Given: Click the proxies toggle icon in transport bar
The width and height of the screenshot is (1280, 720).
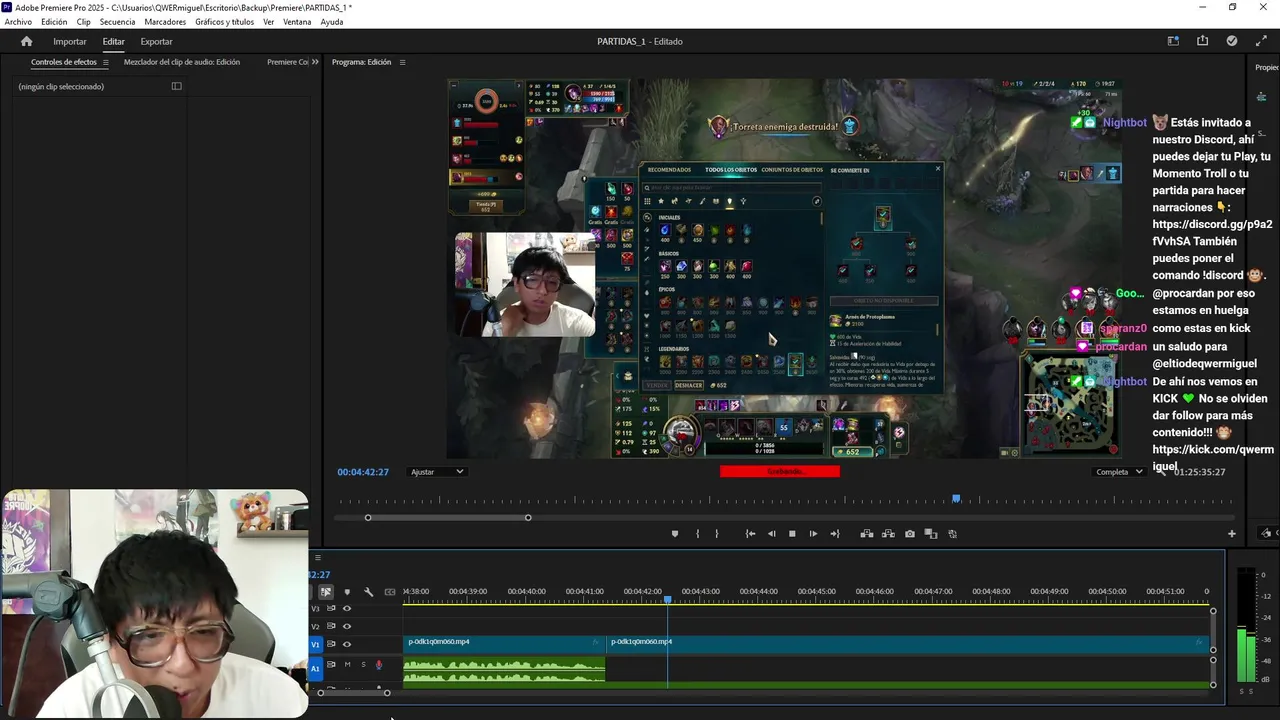Looking at the screenshot, I should coord(952,534).
